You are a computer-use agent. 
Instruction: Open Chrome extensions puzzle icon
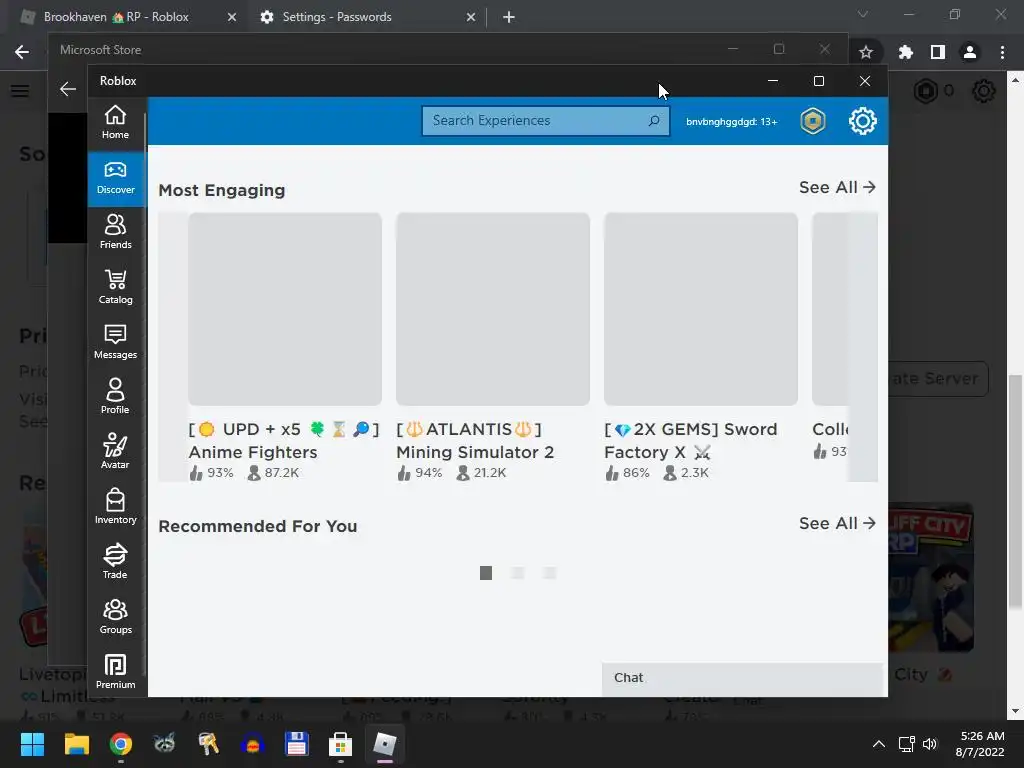[905, 52]
